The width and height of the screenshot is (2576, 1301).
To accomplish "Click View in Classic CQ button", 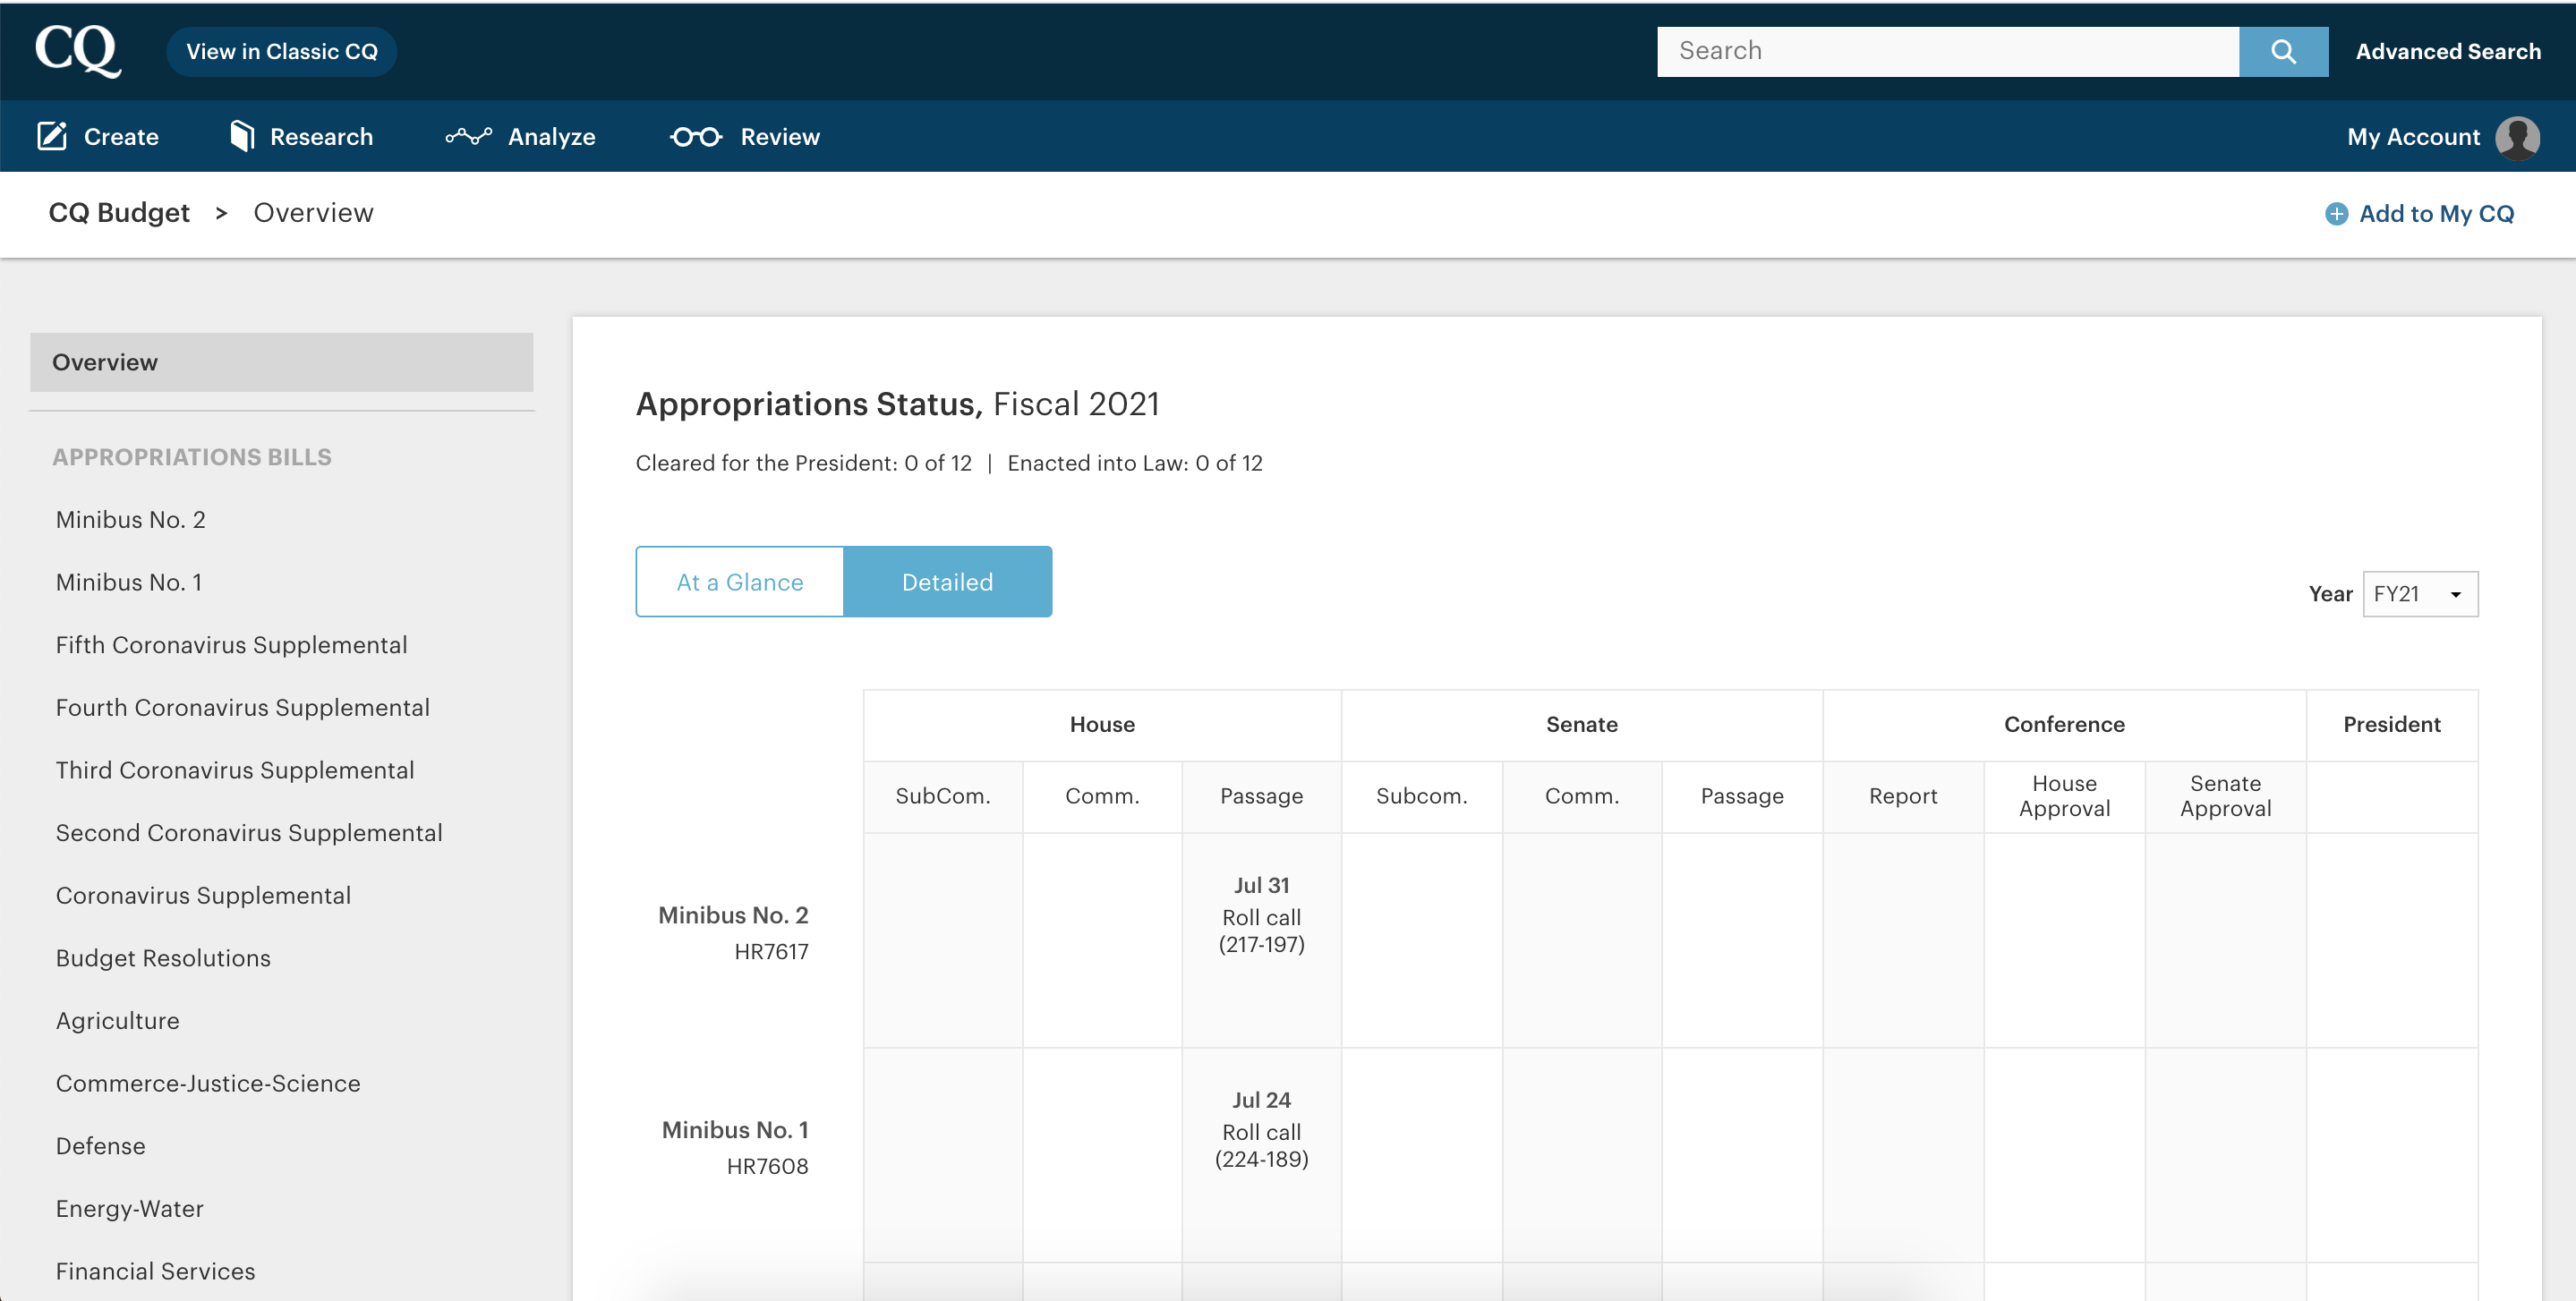I will click(282, 51).
